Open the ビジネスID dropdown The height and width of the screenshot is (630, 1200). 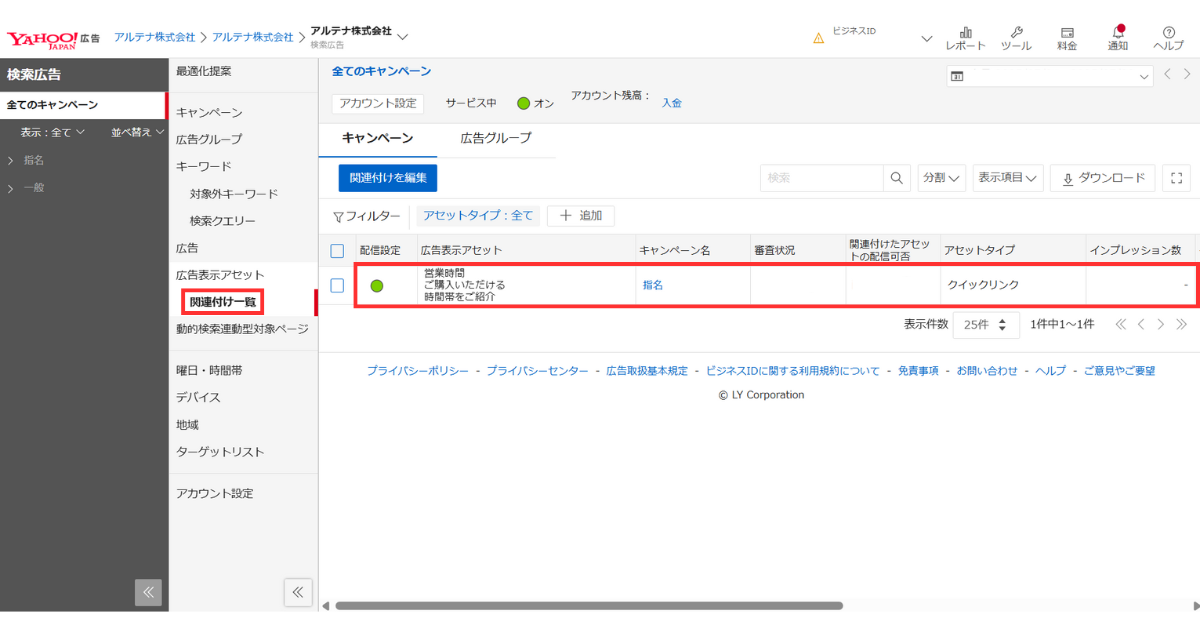coord(926,38)
